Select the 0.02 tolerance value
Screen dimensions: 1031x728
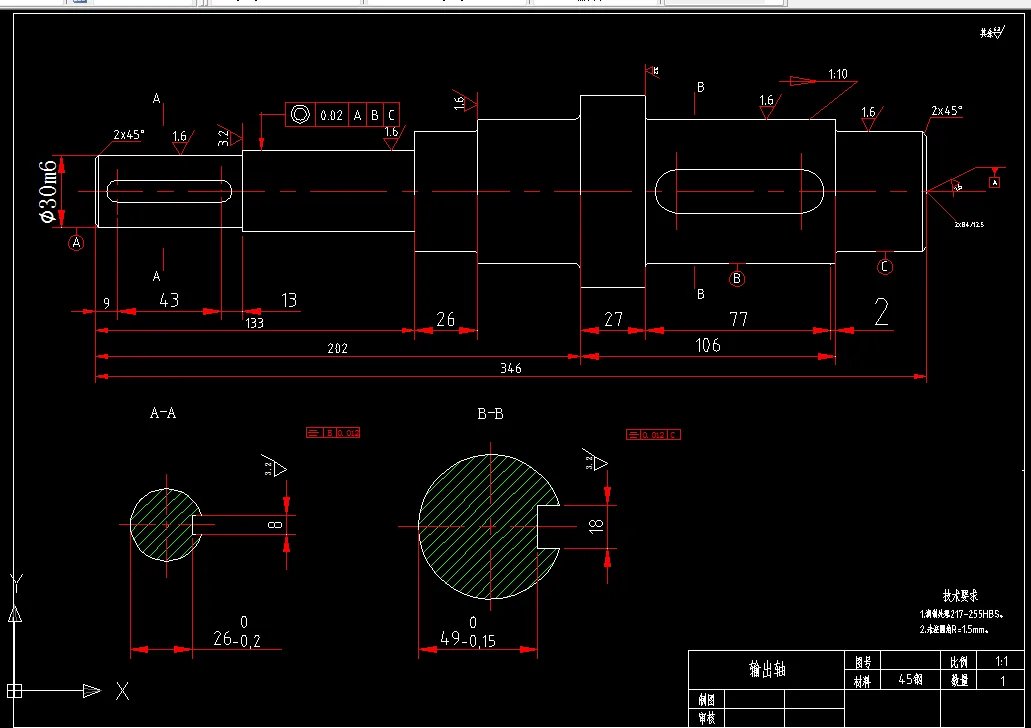(x=331, y=116)
